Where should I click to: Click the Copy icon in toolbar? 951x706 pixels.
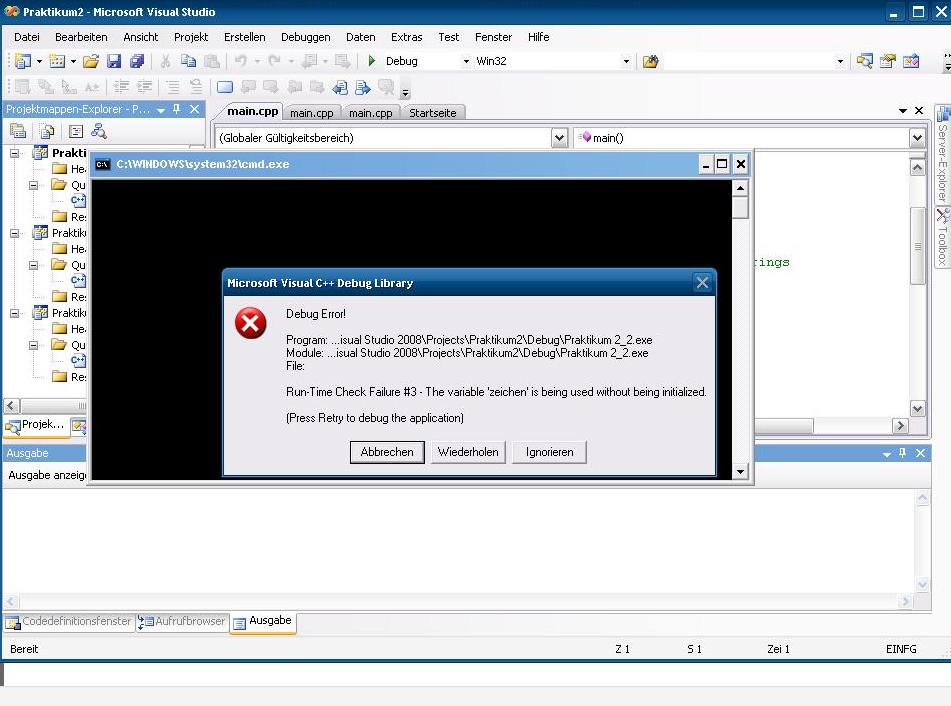[188, 61]
